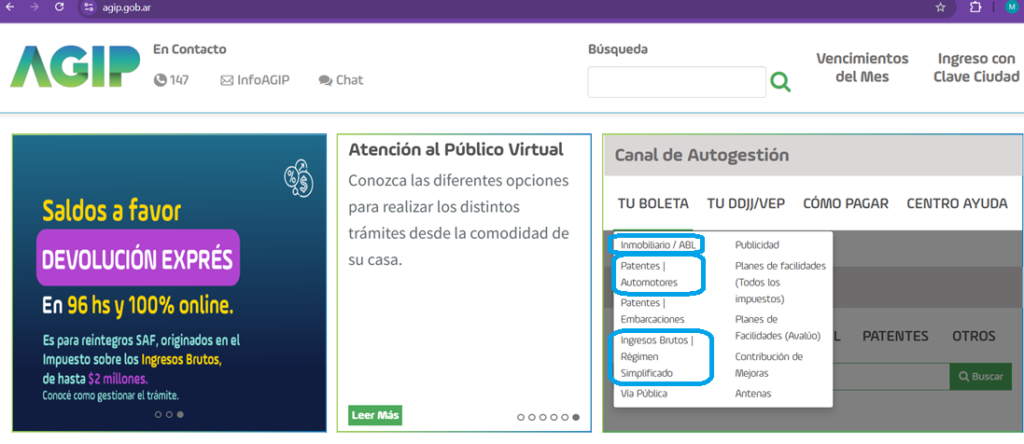Click Ingreso con Clave Ciudad link
This screenshot has height=444, width=1024.
click(977, 67)
